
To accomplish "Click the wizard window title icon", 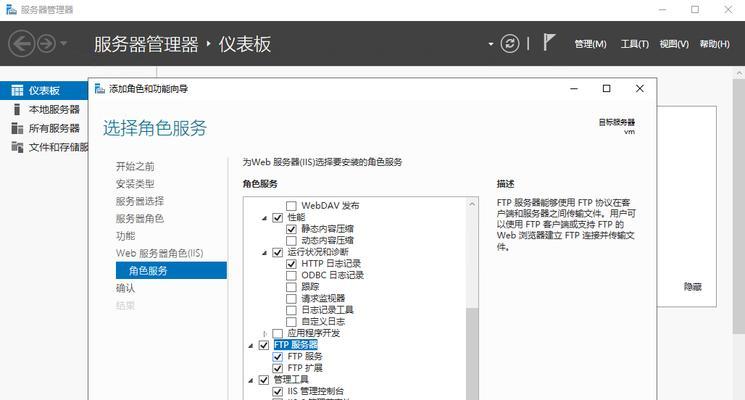I will pyautogui.click(x=100, y=88).
